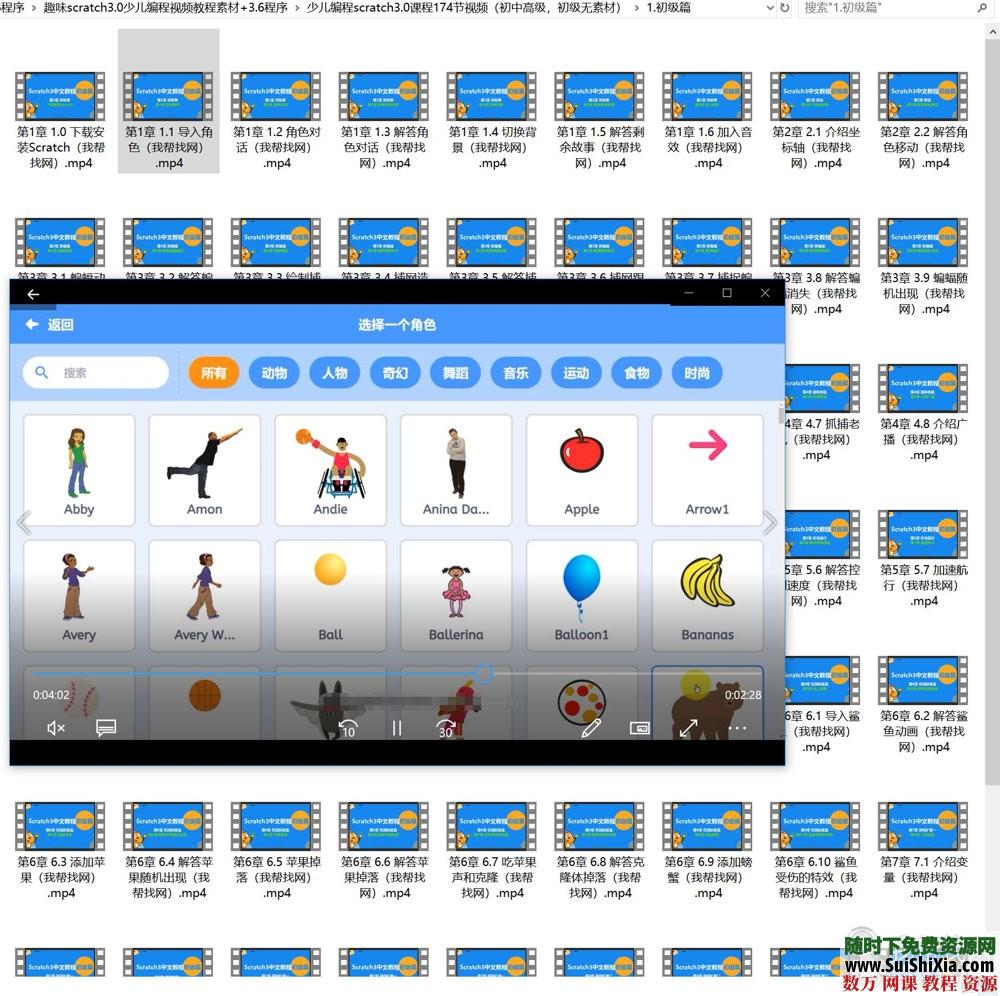Switch player to mini view mode
The width and height of the screenshot is (1000, 996).
pyautogui.click(x=640, y=728)
